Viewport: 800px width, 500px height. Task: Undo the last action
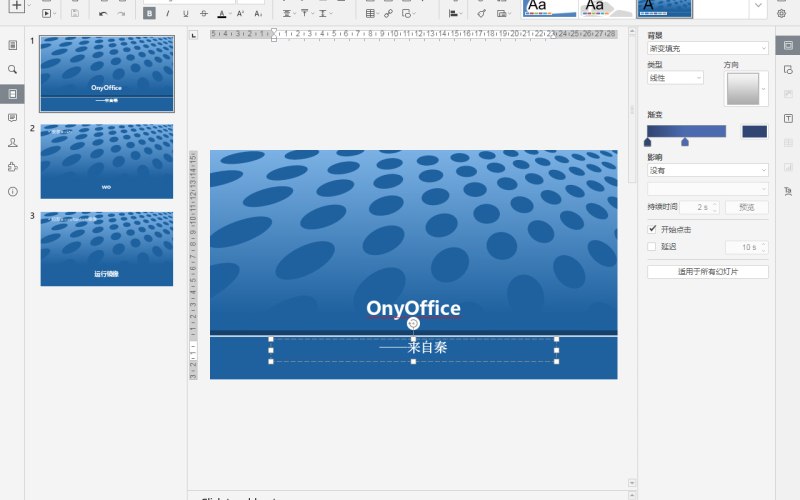coord(103,13)
